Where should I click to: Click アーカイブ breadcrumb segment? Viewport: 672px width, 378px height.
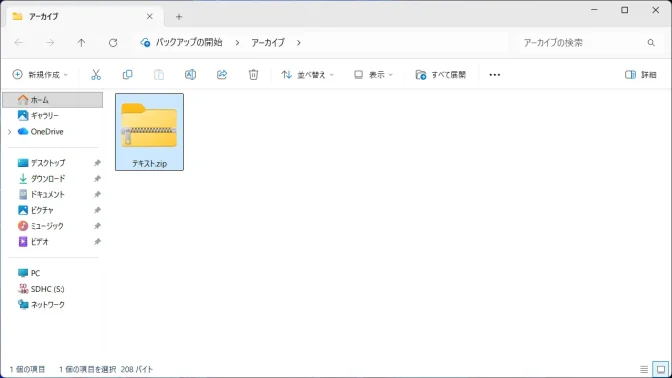click(x=268, y=42)
